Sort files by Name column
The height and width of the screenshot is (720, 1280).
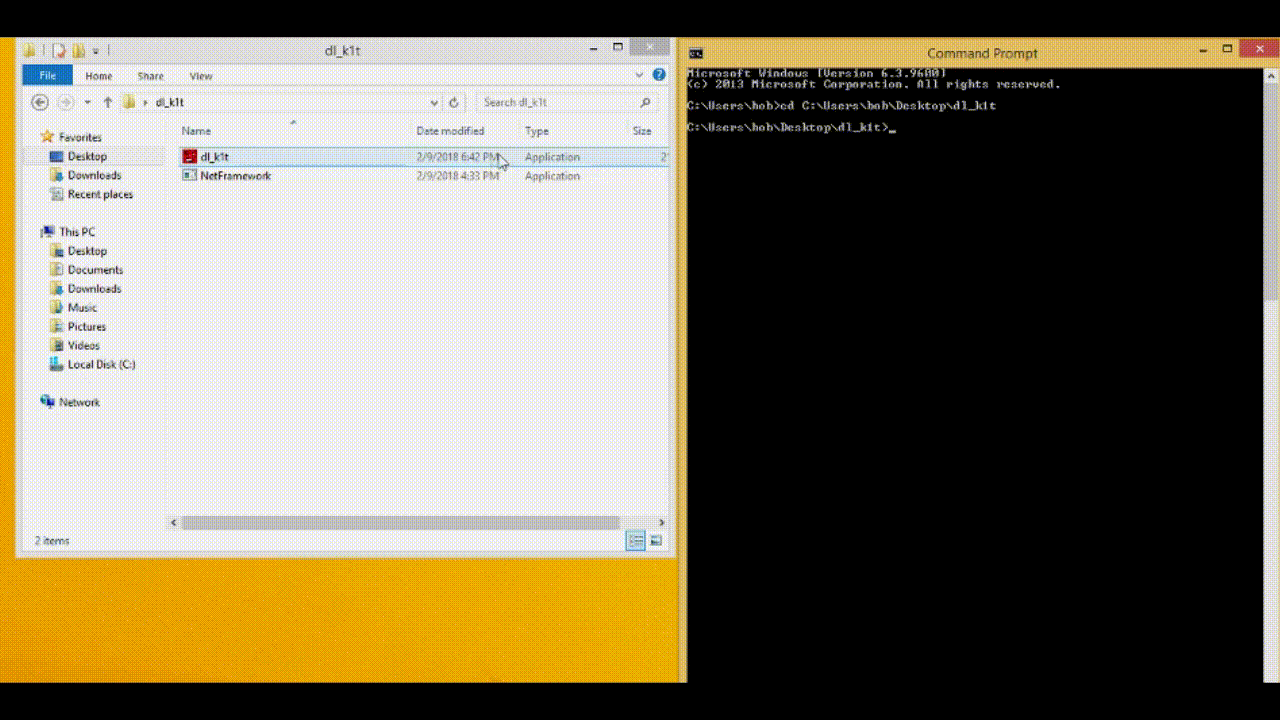pyautogui.click(x=196, y=131)
